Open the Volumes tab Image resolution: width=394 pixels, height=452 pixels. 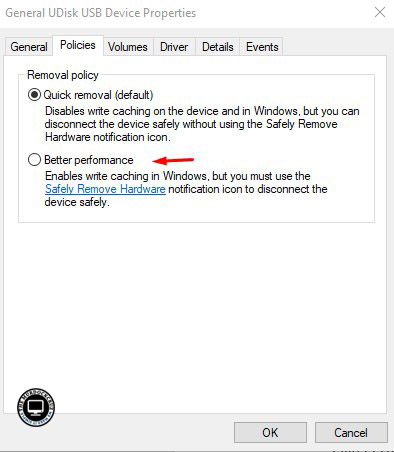[128, 47]
